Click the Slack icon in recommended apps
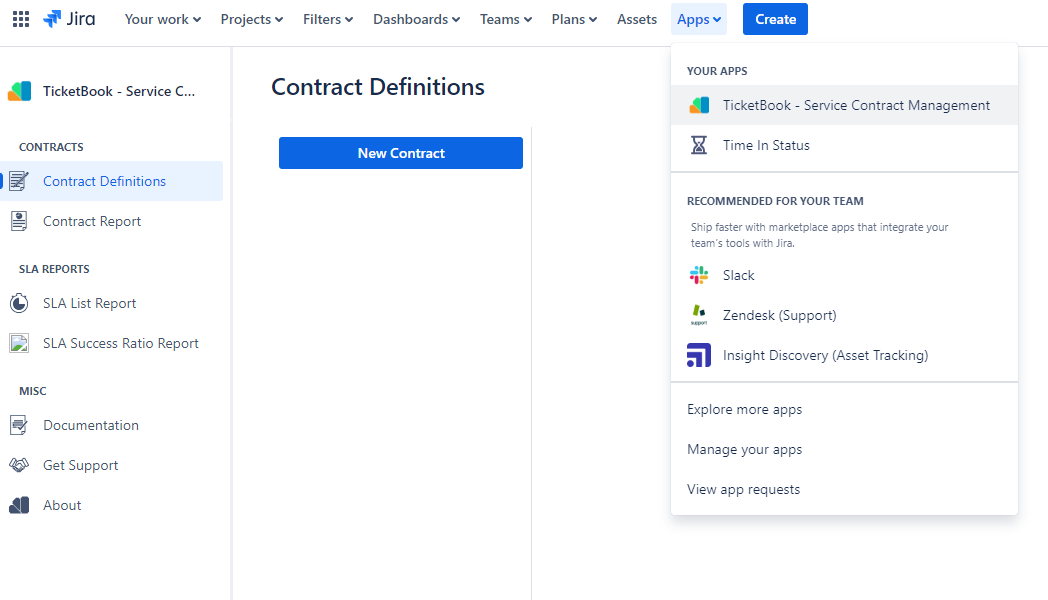 699,275
